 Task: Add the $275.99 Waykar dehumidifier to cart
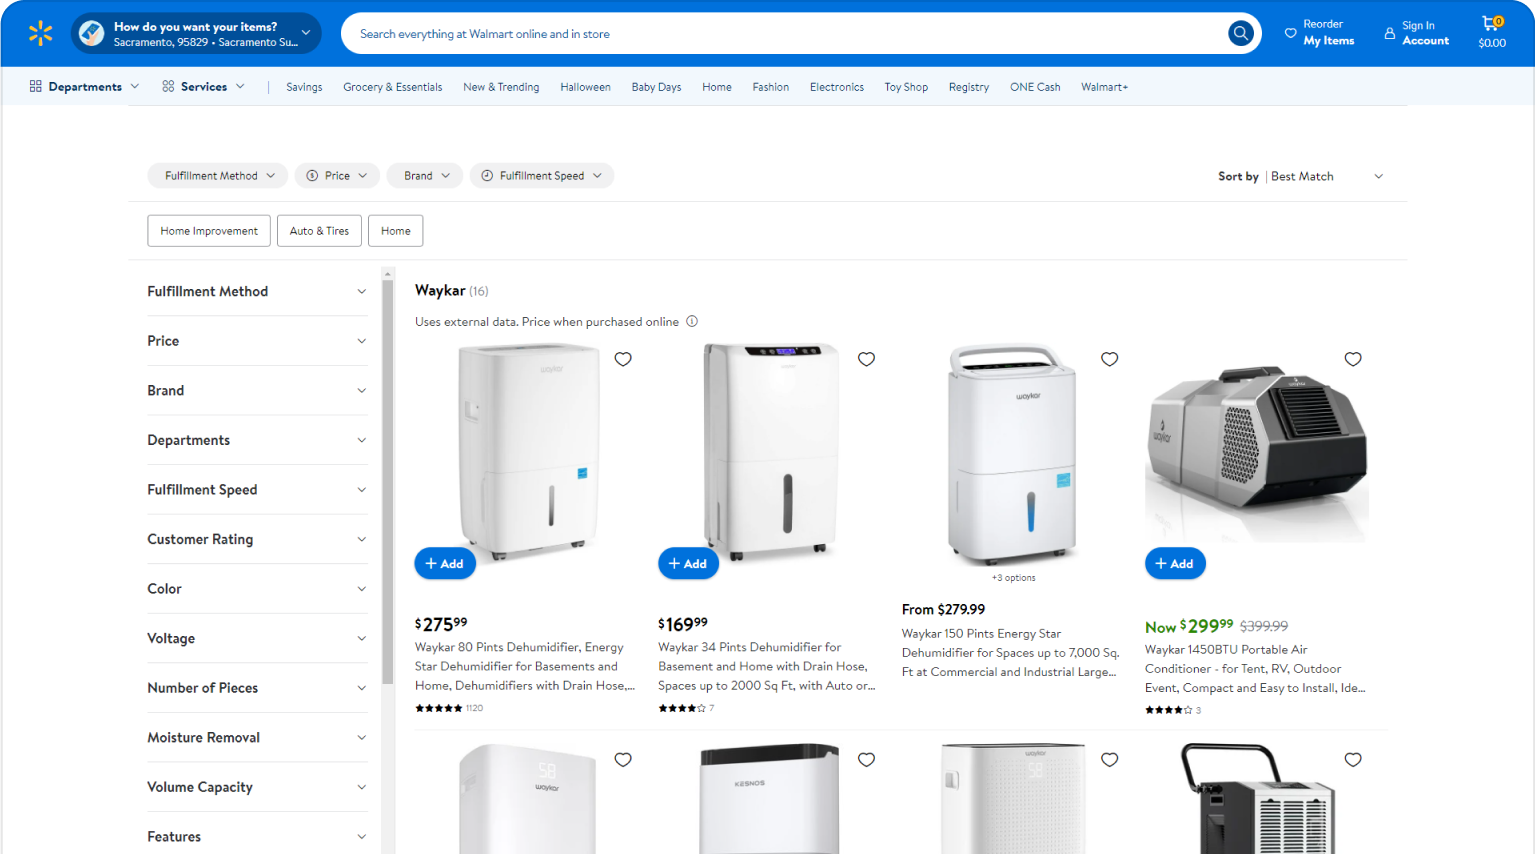tap(445, 564)
